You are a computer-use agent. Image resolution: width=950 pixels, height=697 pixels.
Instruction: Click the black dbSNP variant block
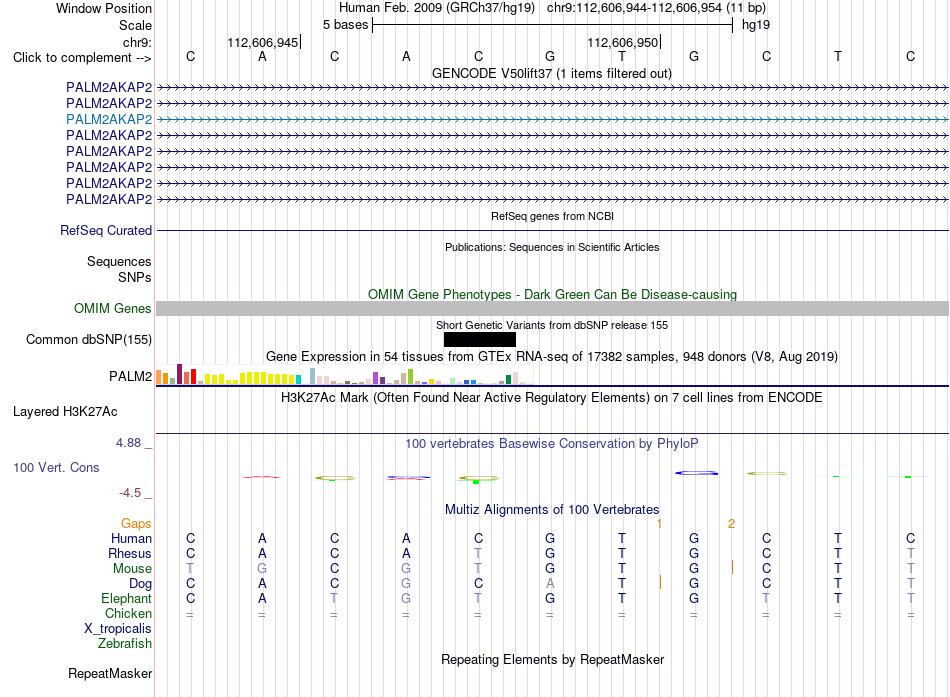pos(480,339)
